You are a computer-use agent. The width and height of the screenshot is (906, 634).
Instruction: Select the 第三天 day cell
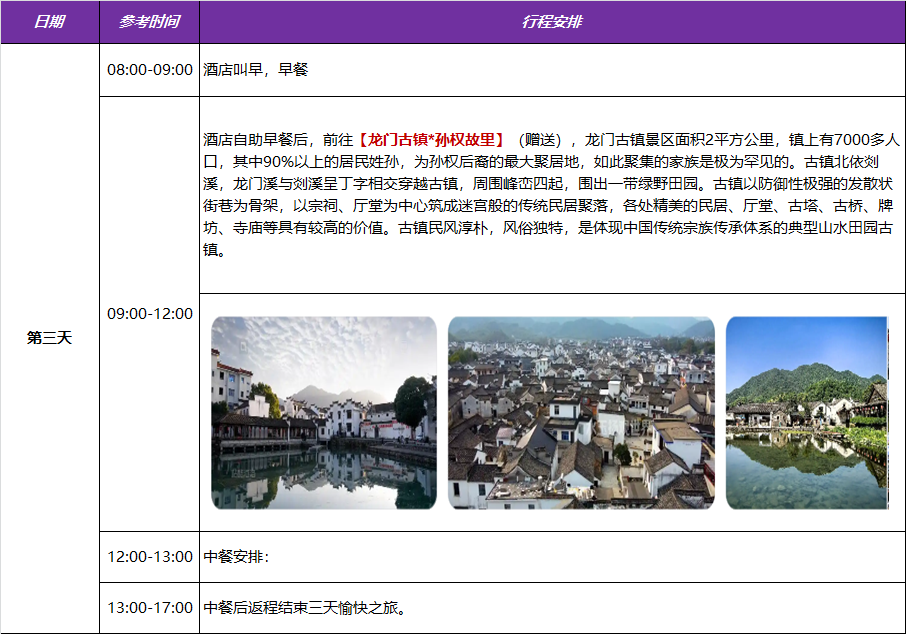point(49,338)
